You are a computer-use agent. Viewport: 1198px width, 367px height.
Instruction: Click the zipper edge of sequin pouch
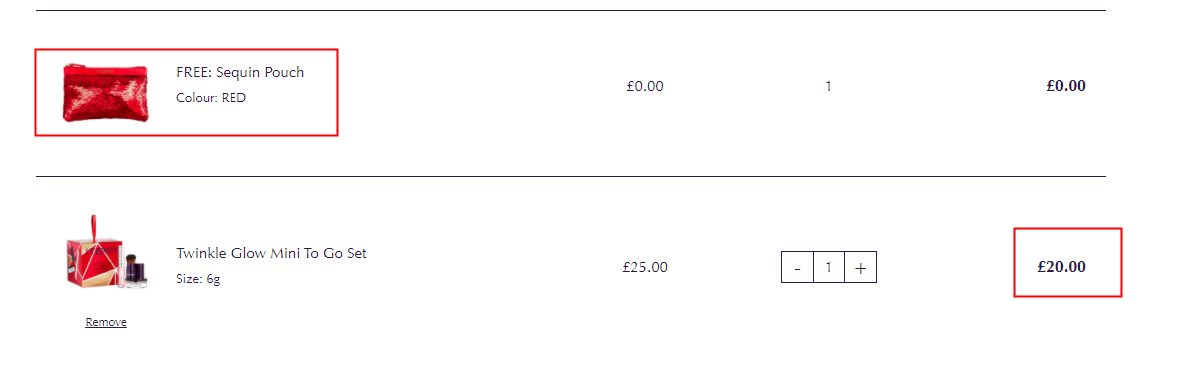(105, 67)
